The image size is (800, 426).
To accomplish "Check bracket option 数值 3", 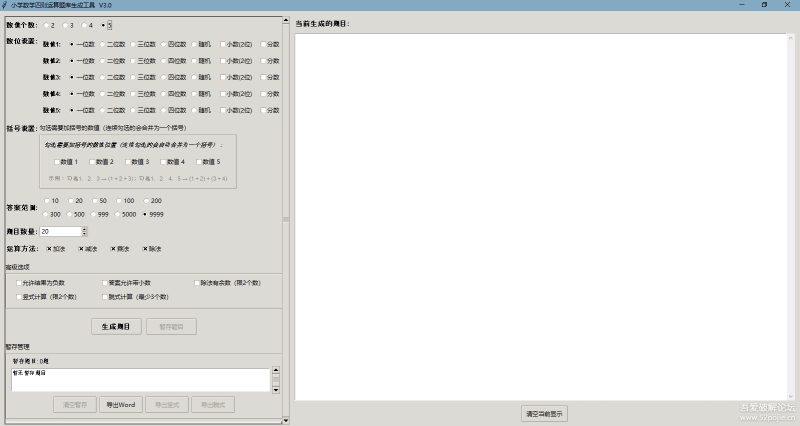I will (137, 162).
